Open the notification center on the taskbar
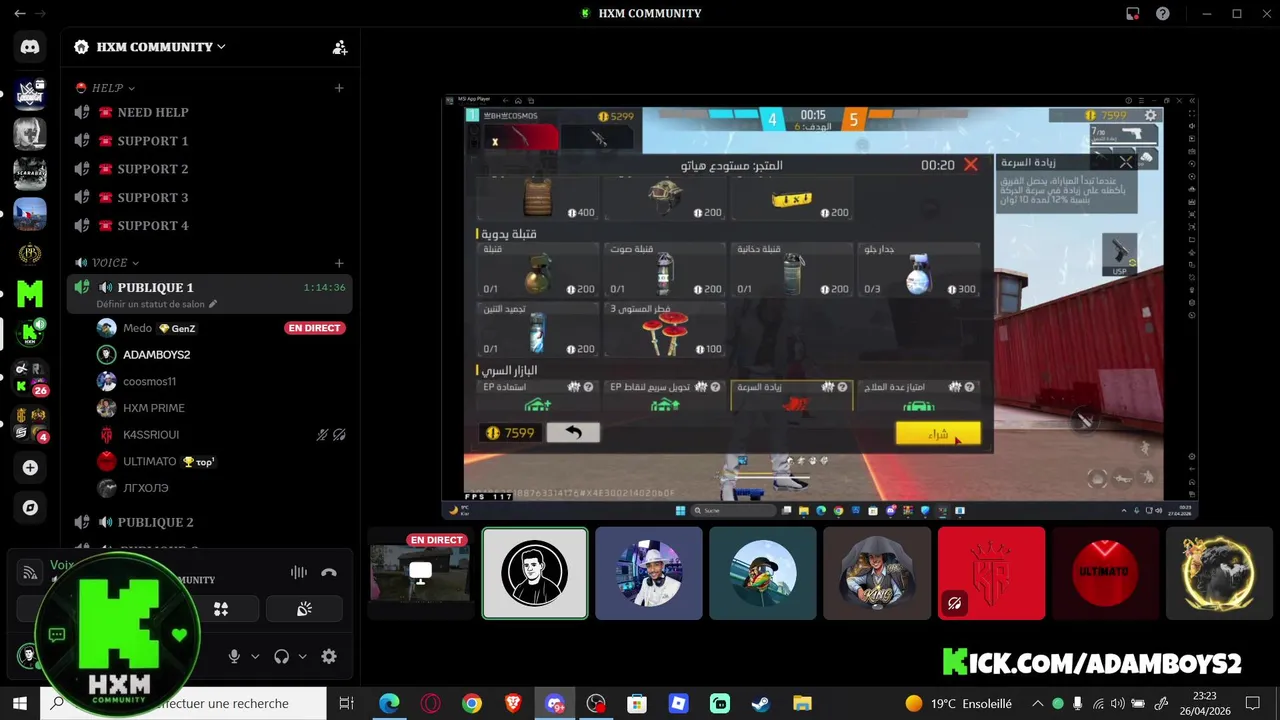 1253,704
